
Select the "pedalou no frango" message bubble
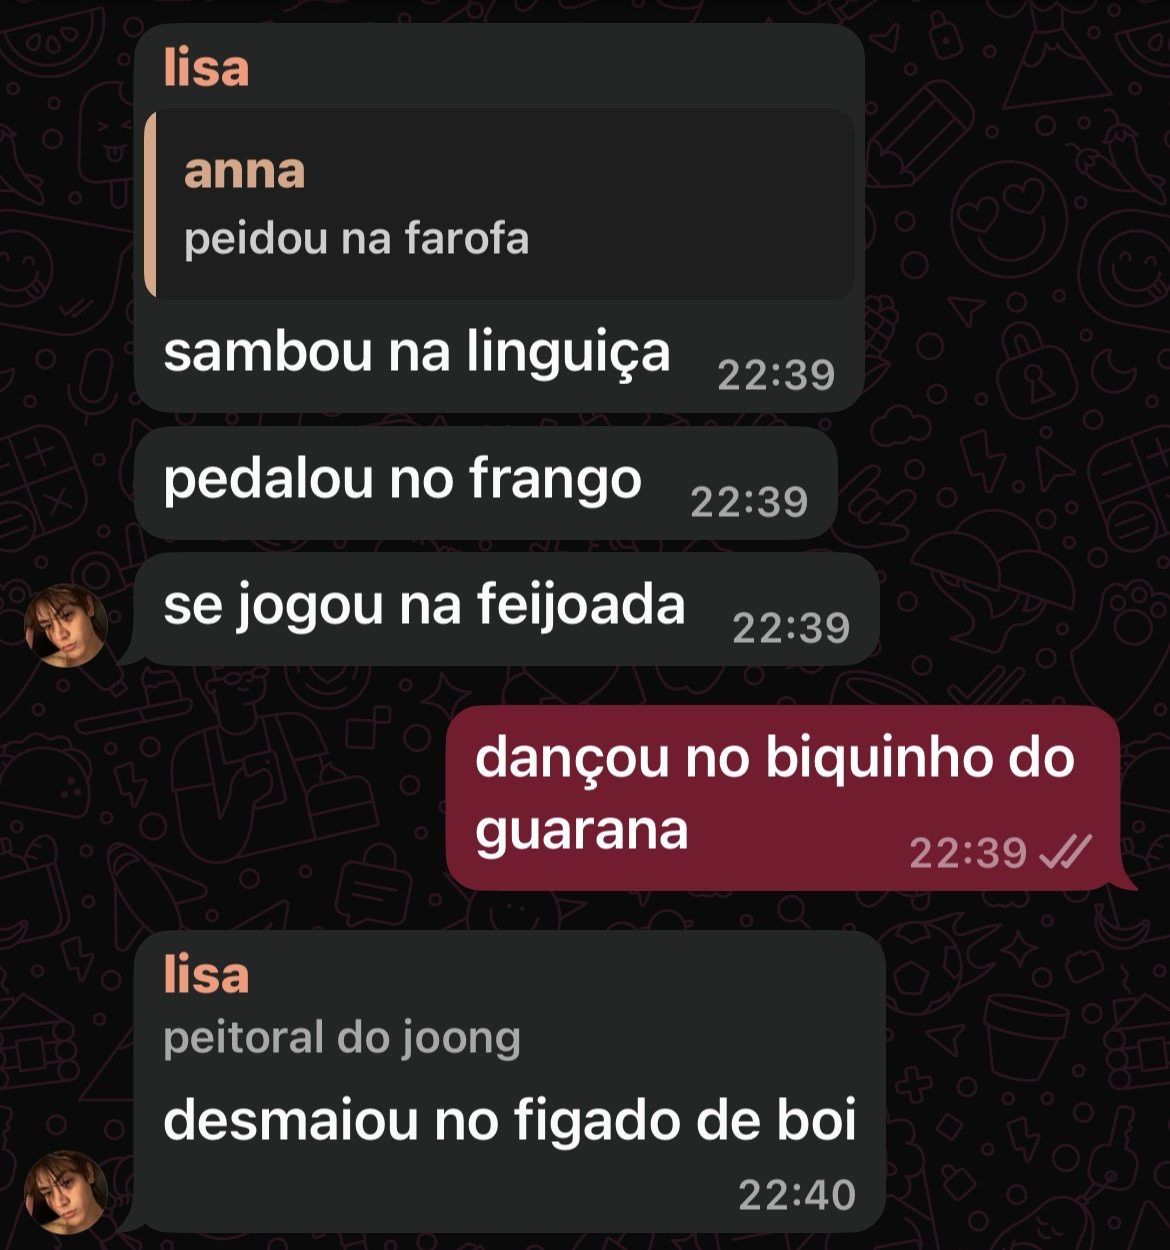[485, 483]
